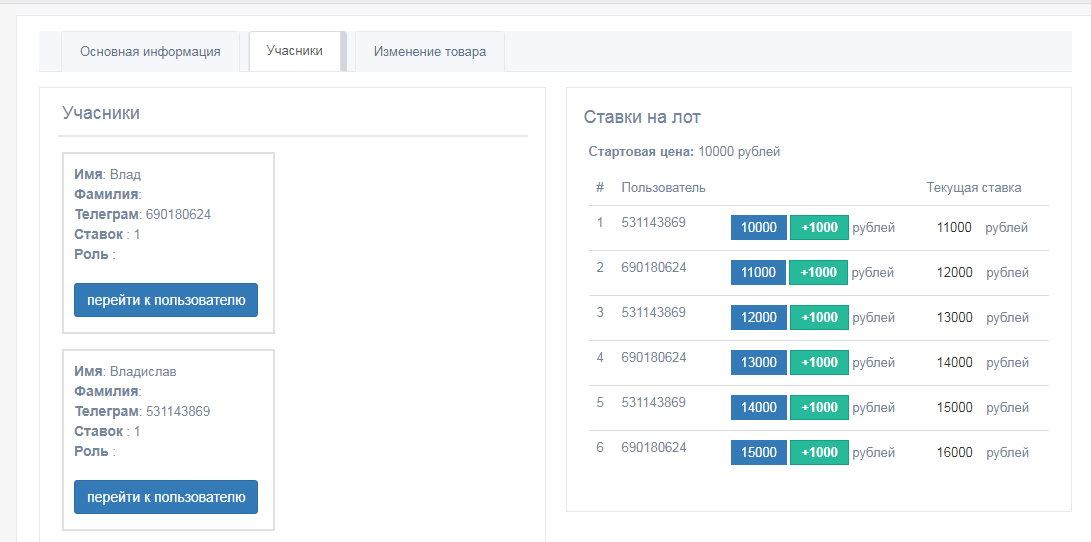This screenshot has height=542, width=1091.
Task: Click the blue 10000 bid button
Action: click(758, 228)
